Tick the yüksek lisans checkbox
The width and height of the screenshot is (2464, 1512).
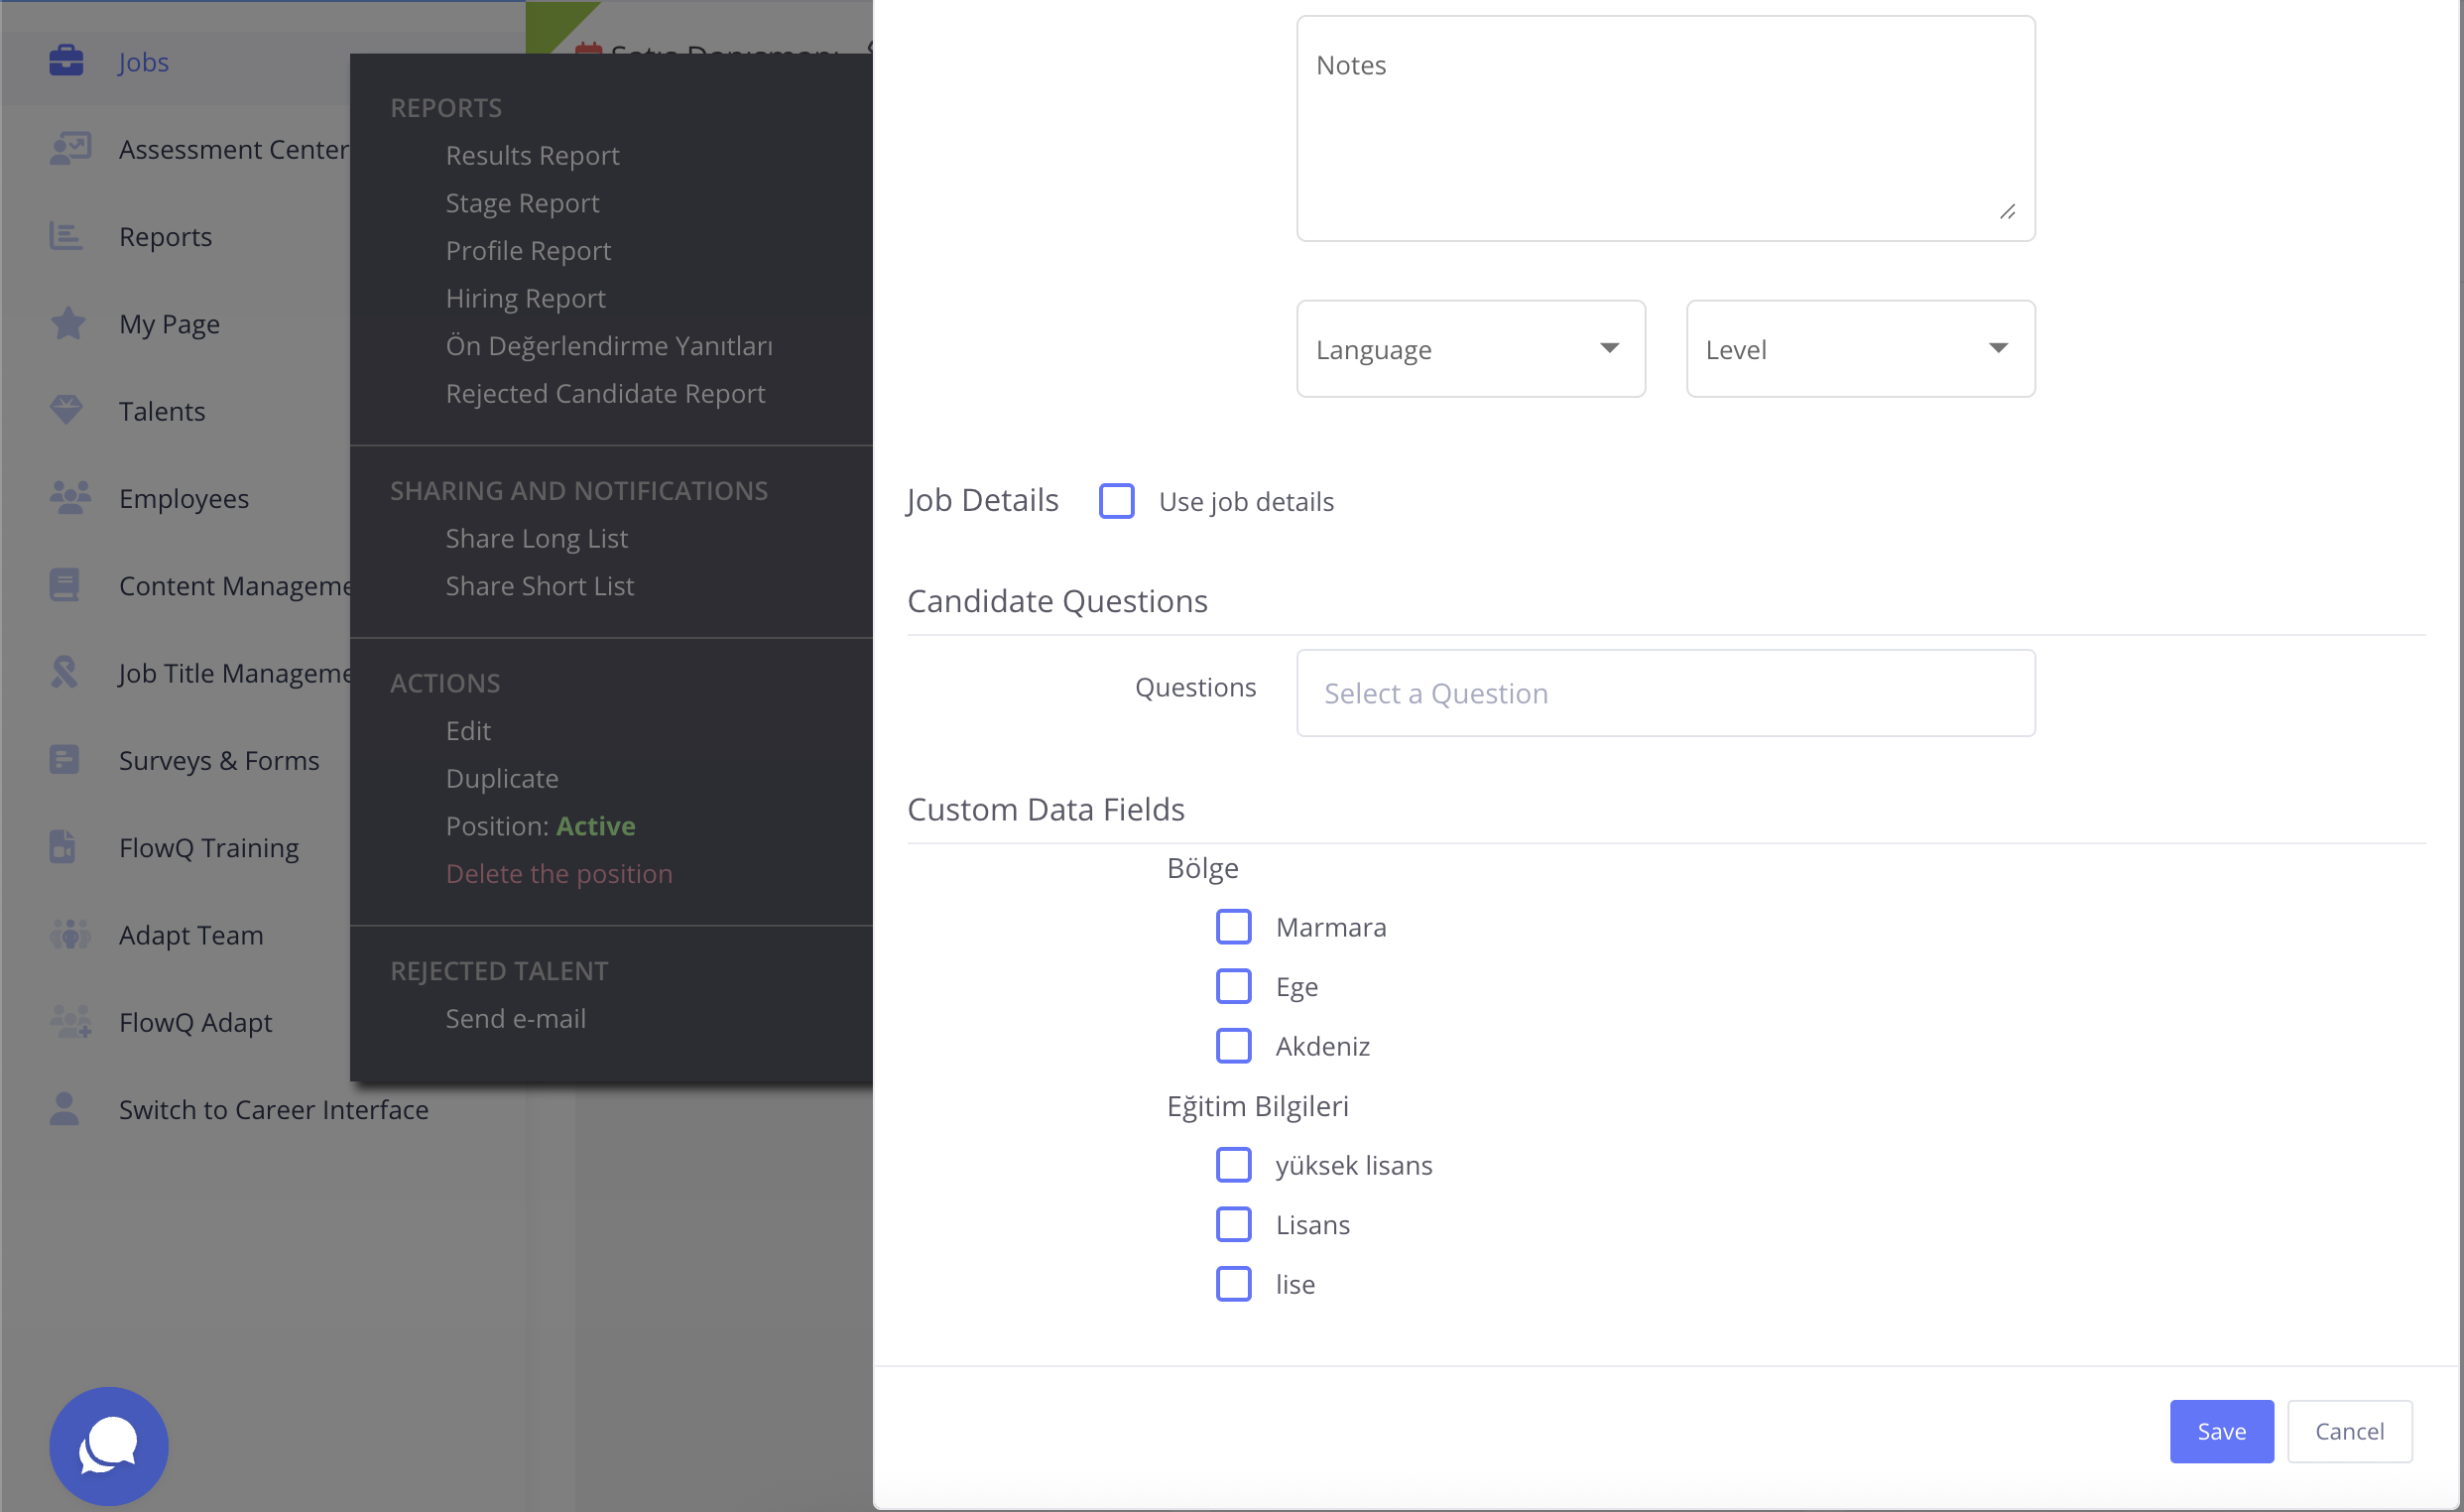(1233, 1164)
